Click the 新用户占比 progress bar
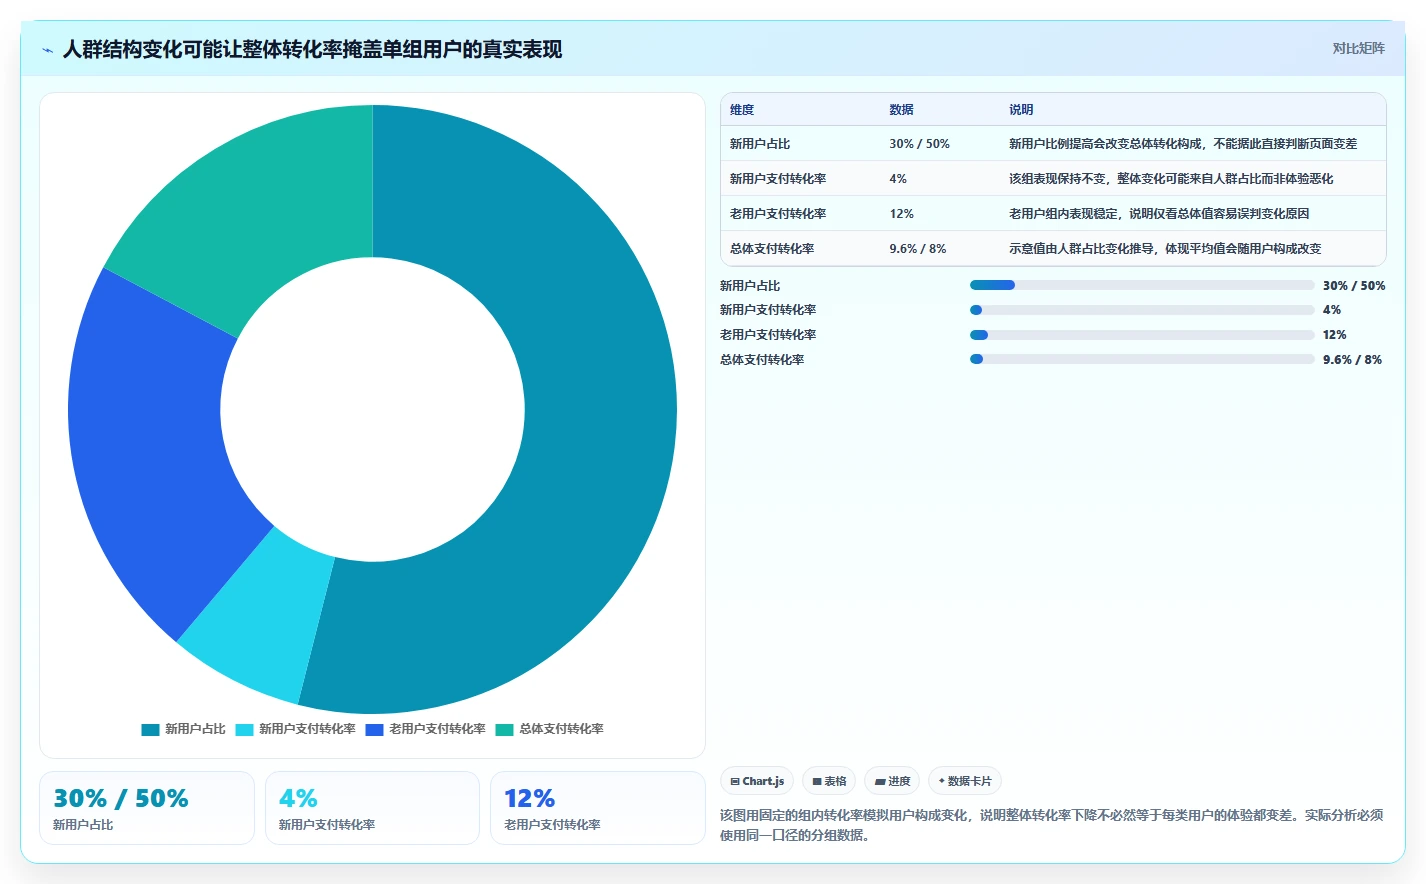This screenshot has width=1426, height=884. pos(1142,285)
